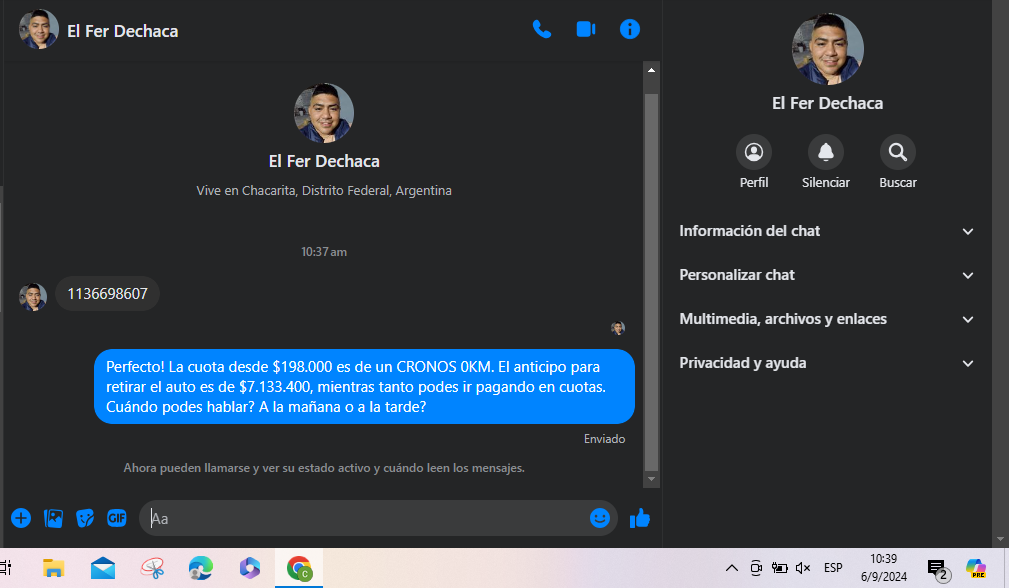1009x588 pixels.
Task: Start a voice call with El Fer Dechaca
Action: point(542,29)
